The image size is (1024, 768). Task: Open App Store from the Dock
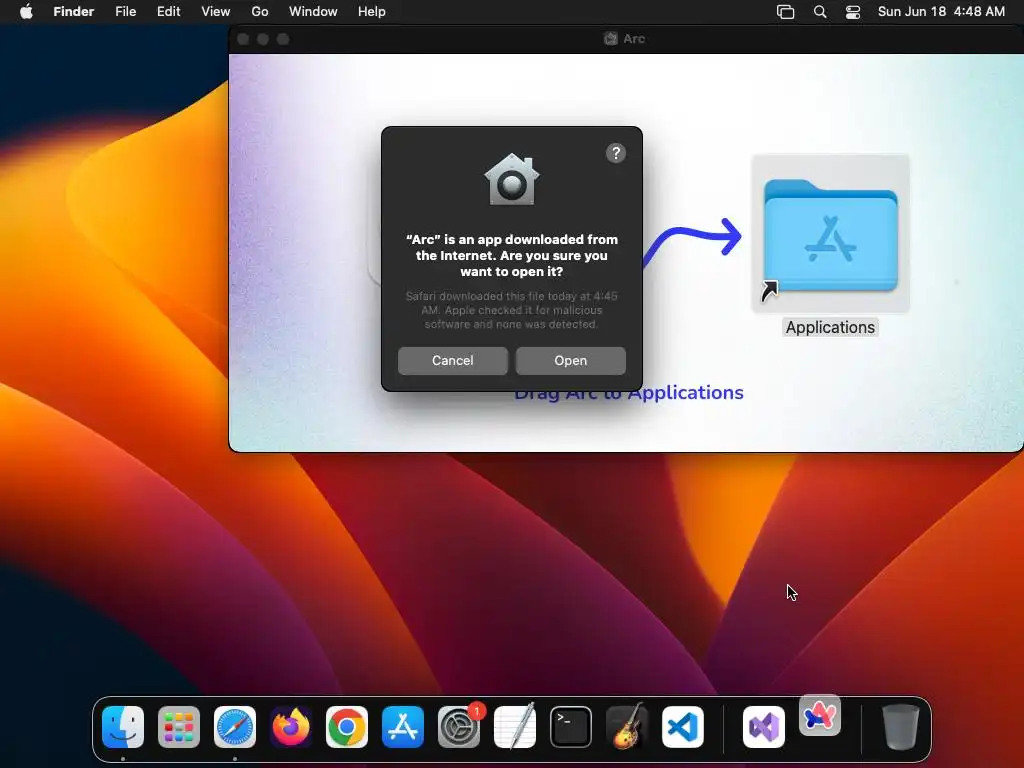point(403,727)
